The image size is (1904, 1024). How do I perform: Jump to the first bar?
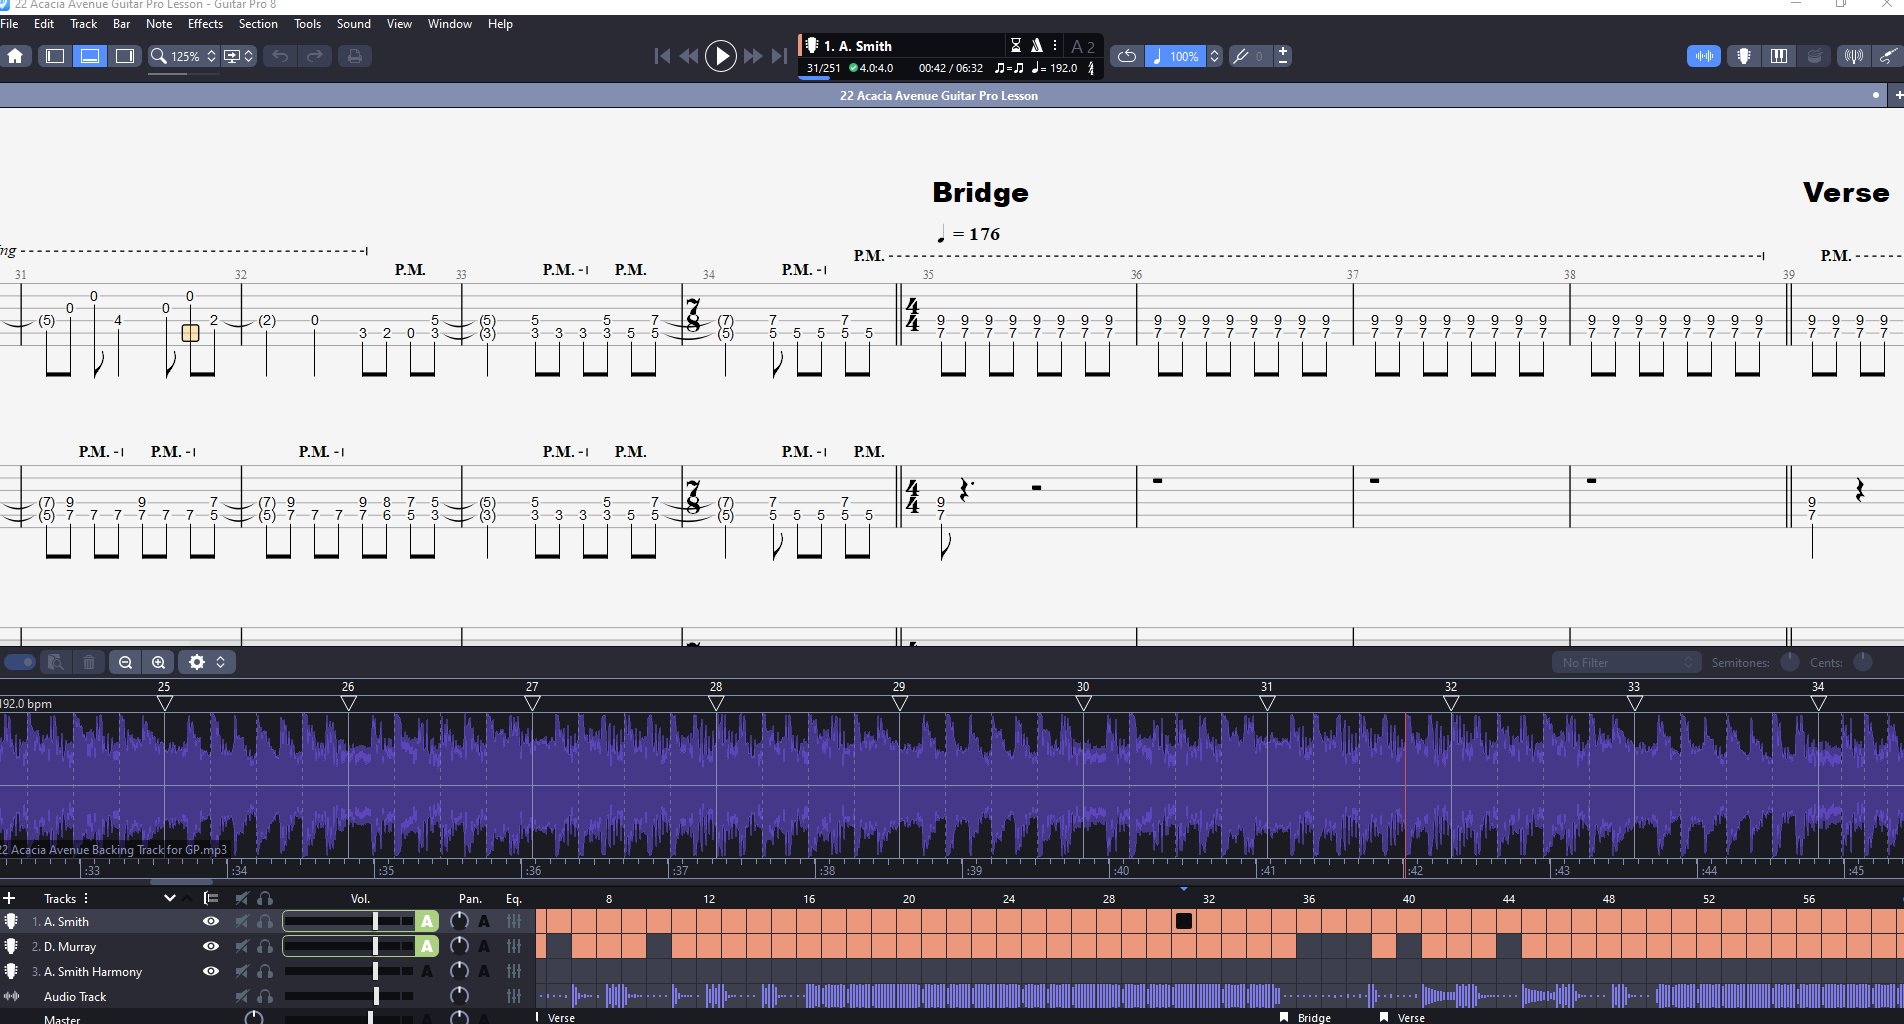(661, 56)
